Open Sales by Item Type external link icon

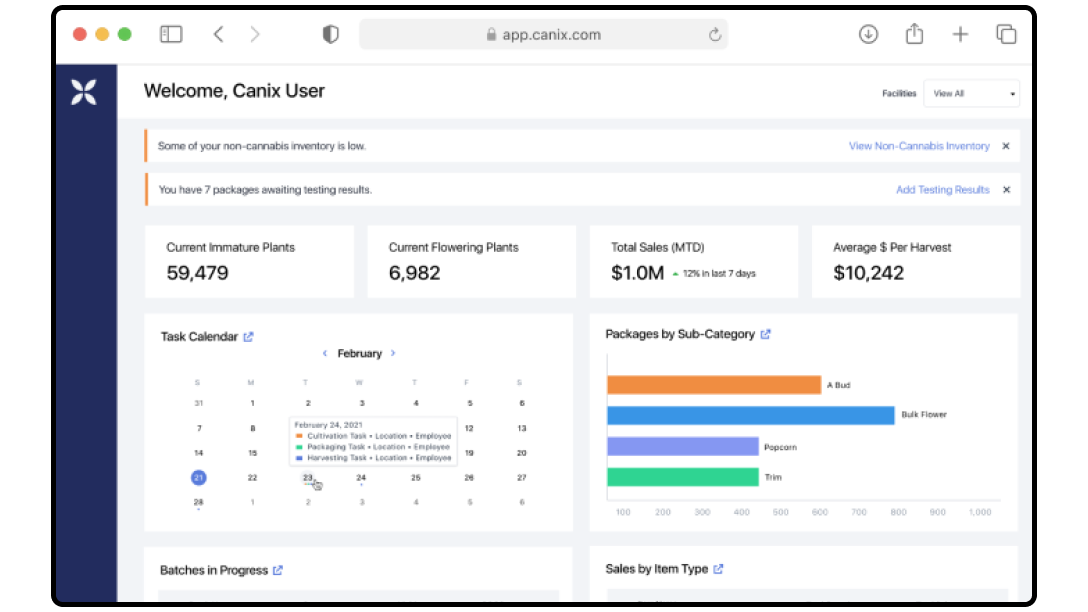(x=718, y=569)
